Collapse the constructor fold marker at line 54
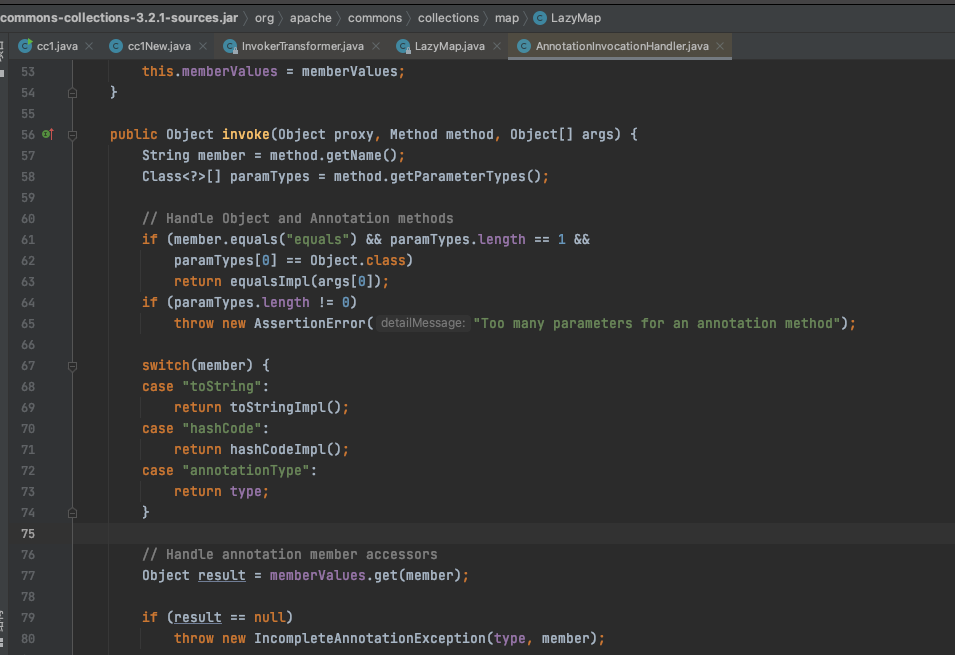This screenshot has height=655, width=955. tap(72, 93)
